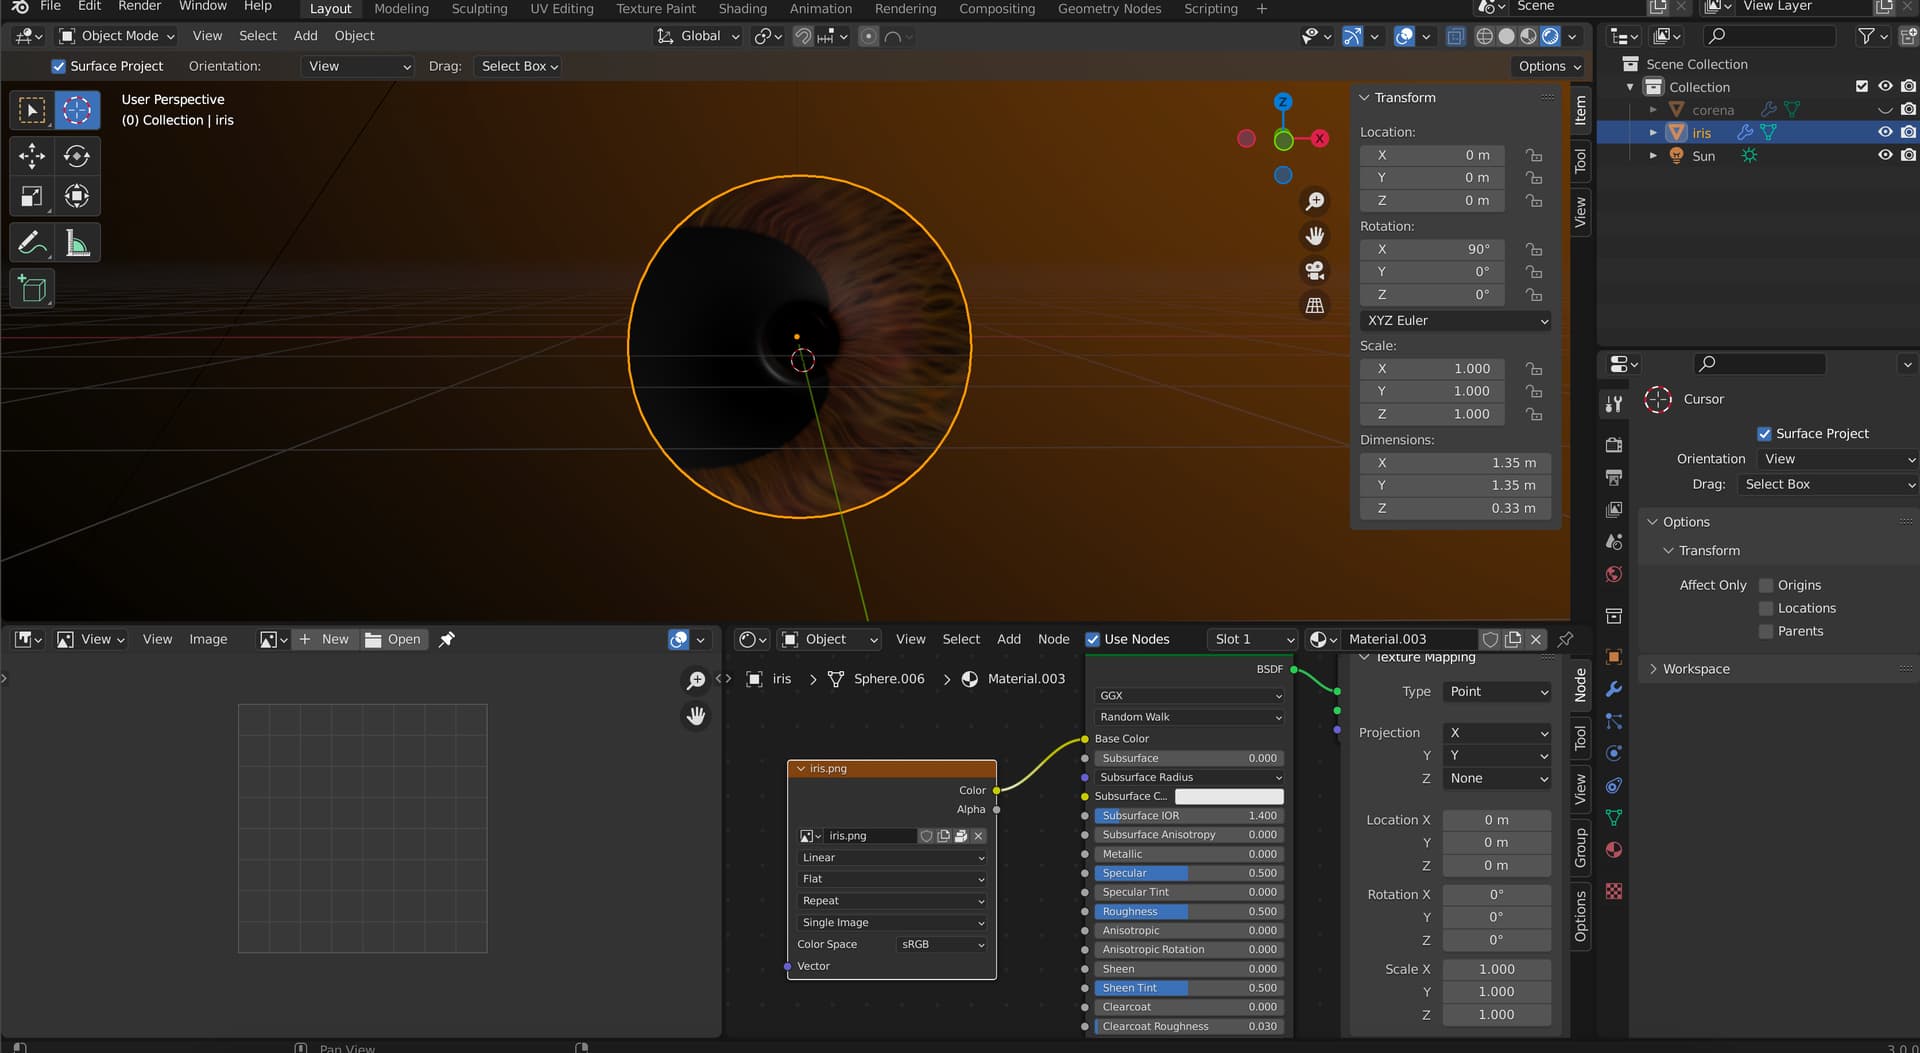Click zoom magnifier in image editor
The width and height of the screenshot is (1920, 1053).
point(696,680)
